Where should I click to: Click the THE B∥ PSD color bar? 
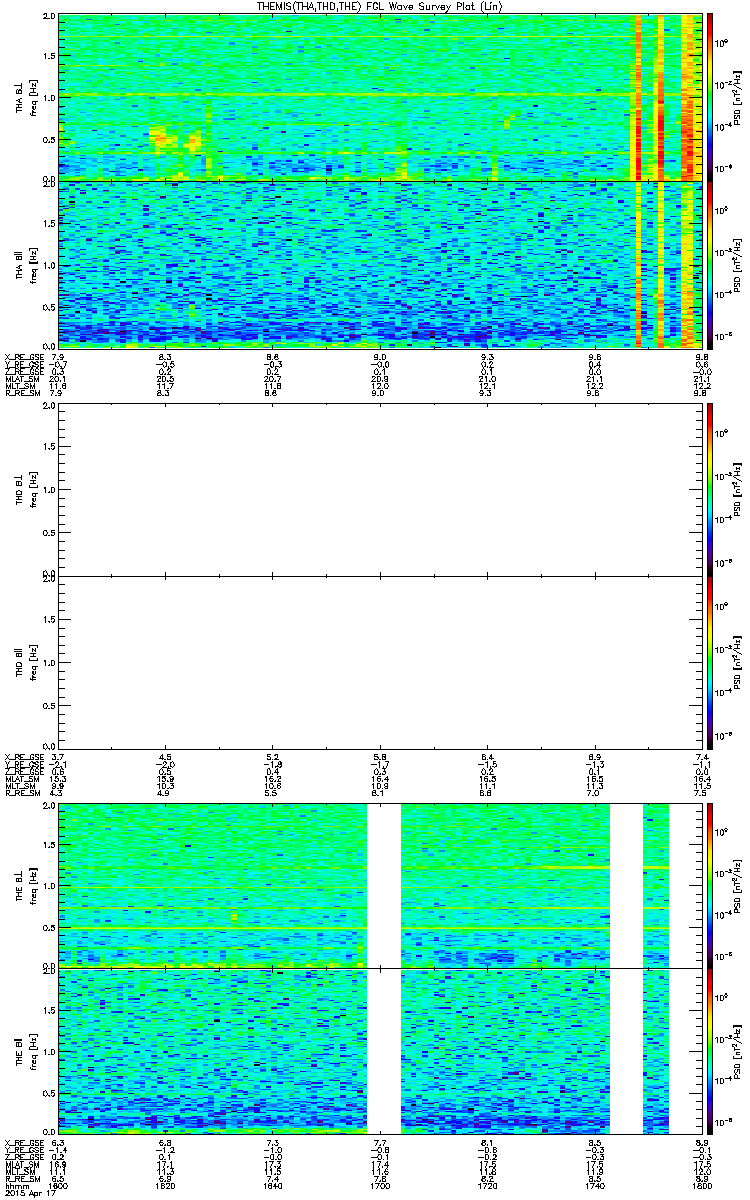tap(711, 1050)
